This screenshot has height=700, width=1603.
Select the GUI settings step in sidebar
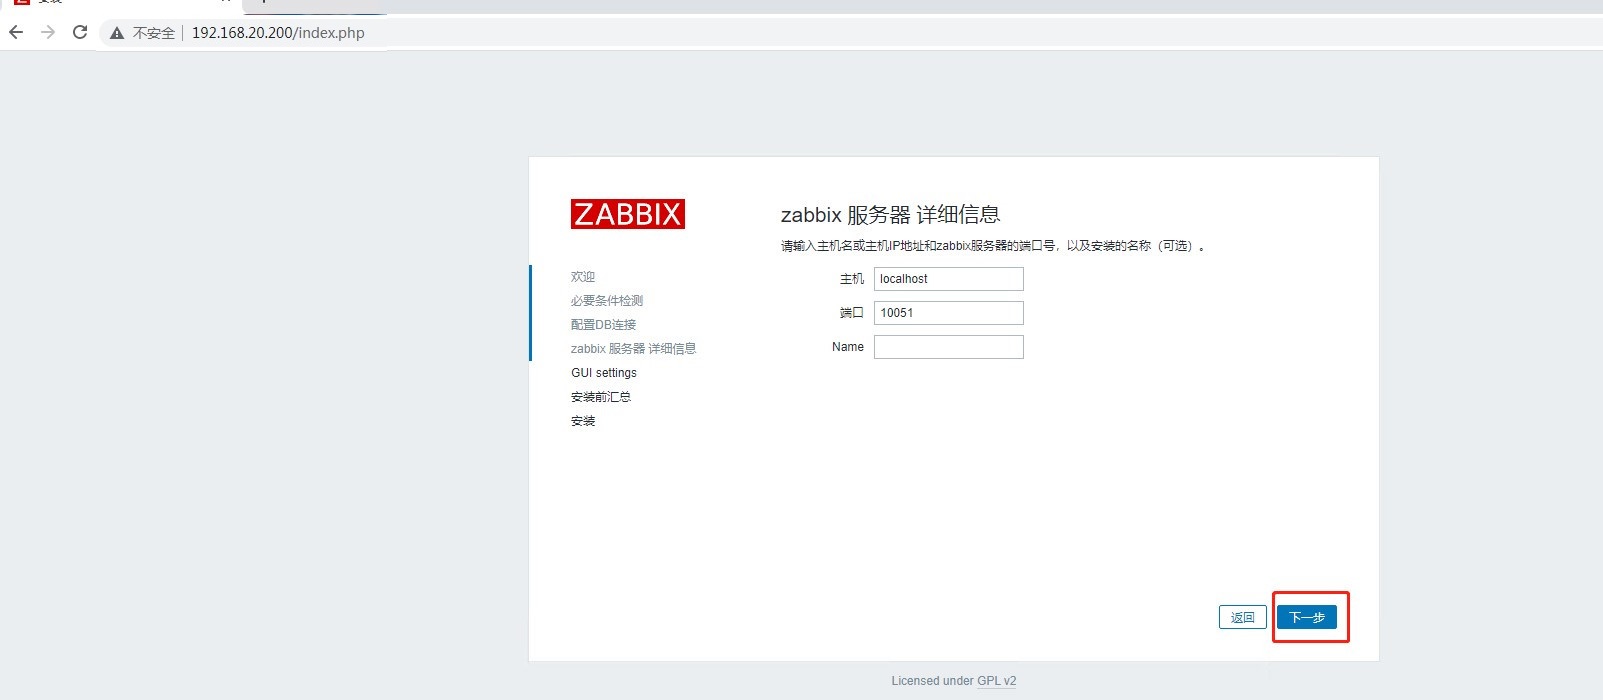604,373
